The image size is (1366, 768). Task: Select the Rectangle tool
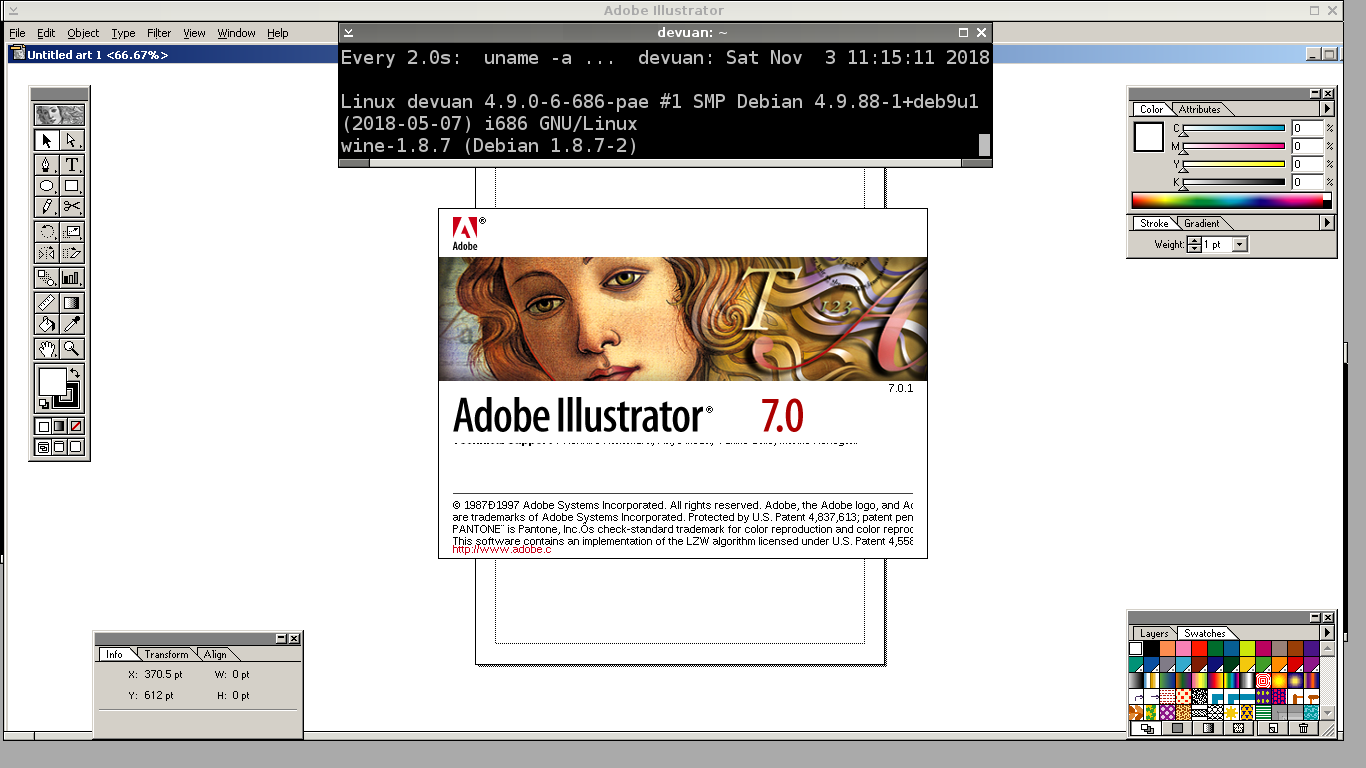click(x=72, y=186)
